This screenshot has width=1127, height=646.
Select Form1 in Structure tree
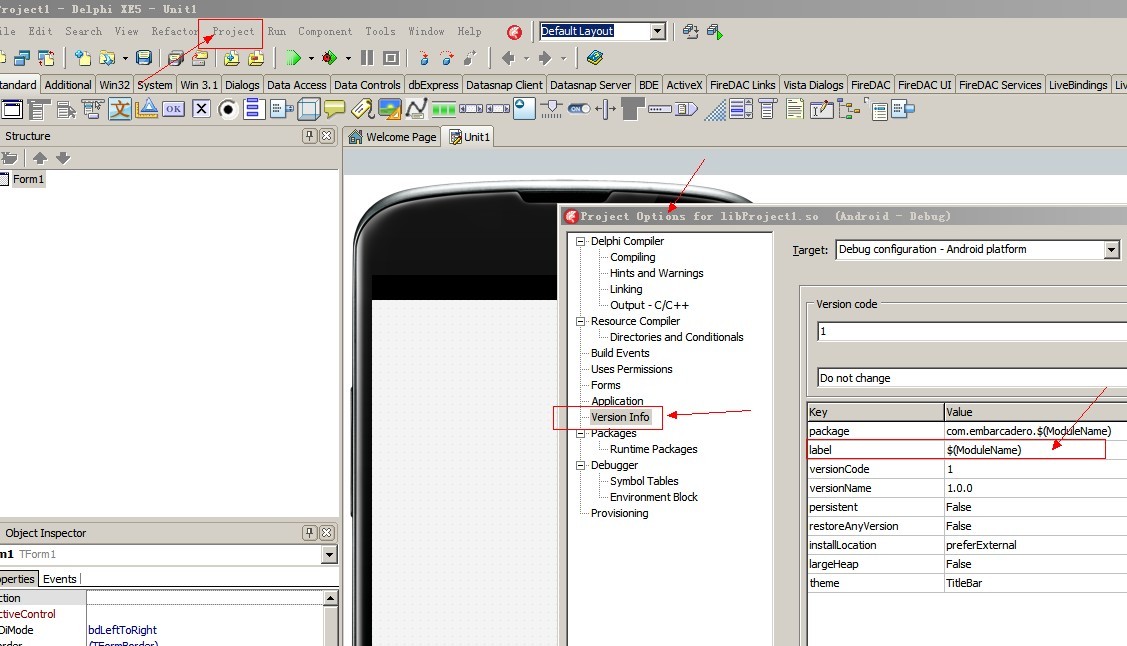coord(28,179)
